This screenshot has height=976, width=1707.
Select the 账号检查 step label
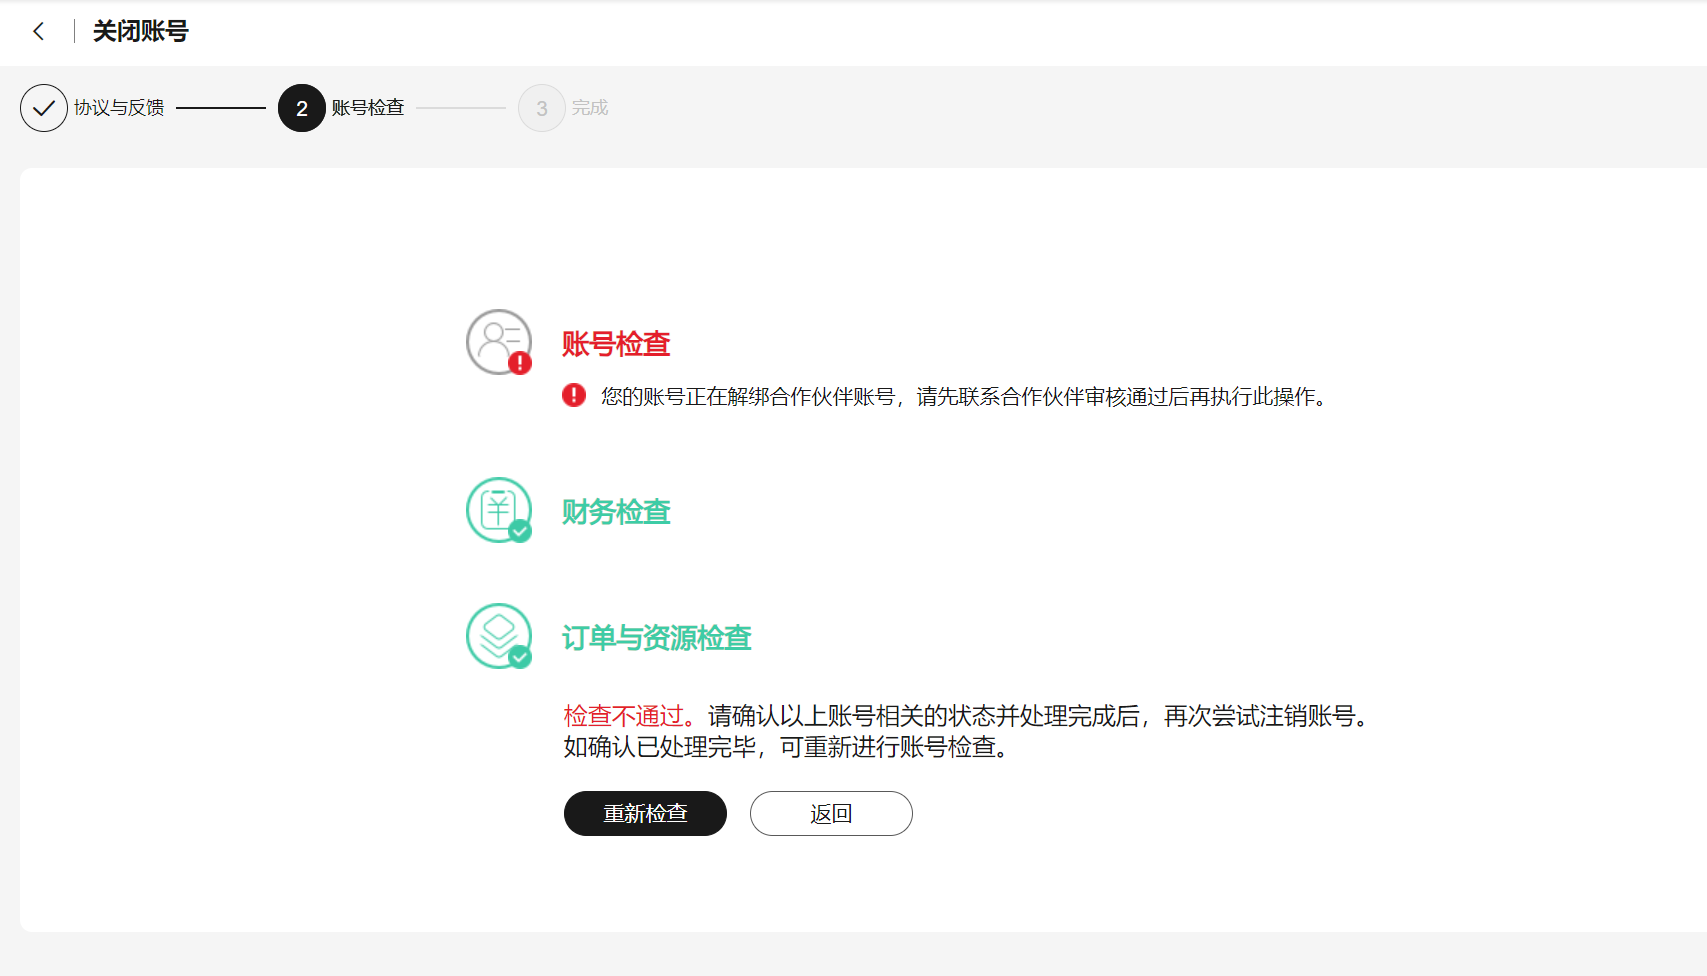(x=368, y=108)
